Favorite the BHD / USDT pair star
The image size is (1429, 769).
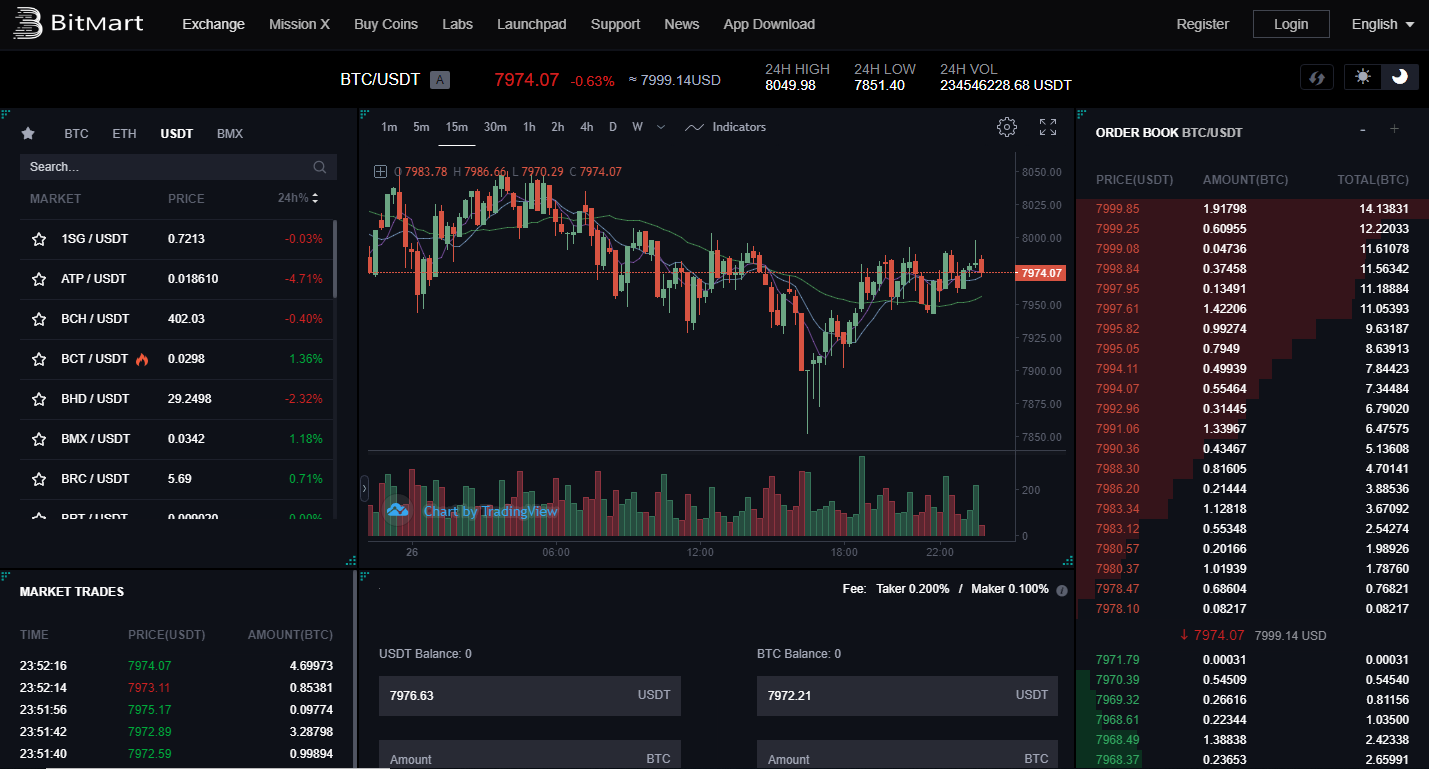point(39,399)
